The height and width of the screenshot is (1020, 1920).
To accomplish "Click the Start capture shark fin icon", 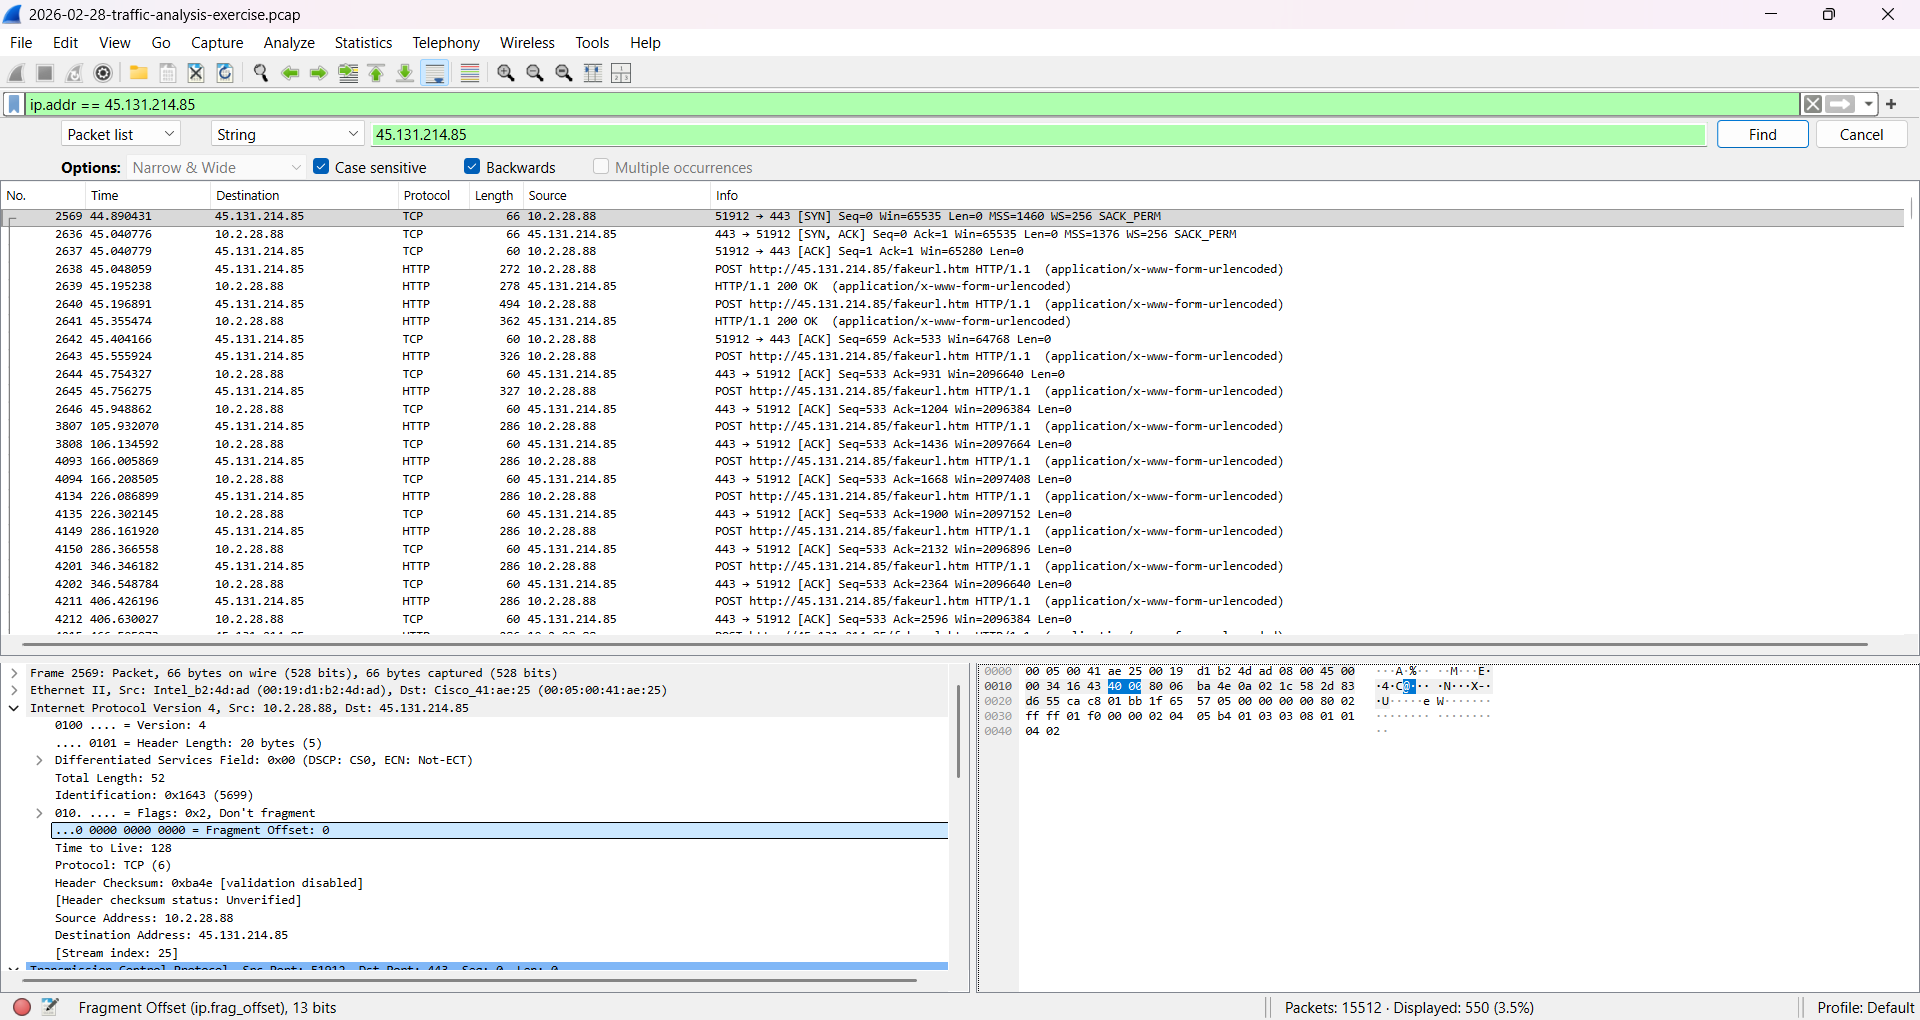I will point(16,73).
